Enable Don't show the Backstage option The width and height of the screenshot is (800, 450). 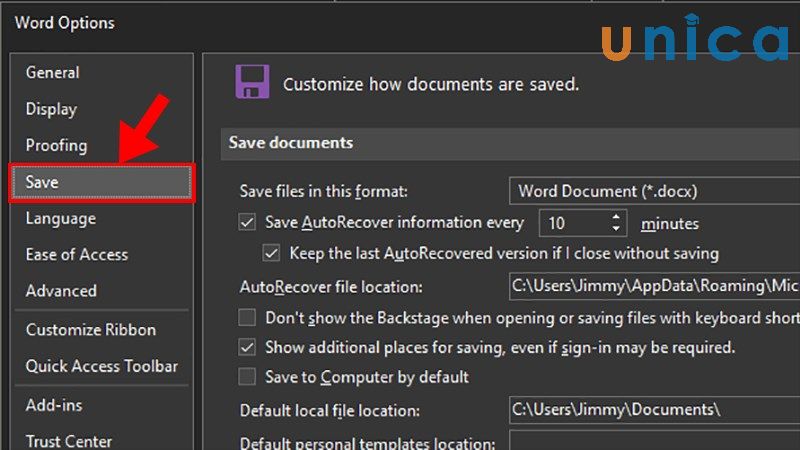[x=247, y=318]
